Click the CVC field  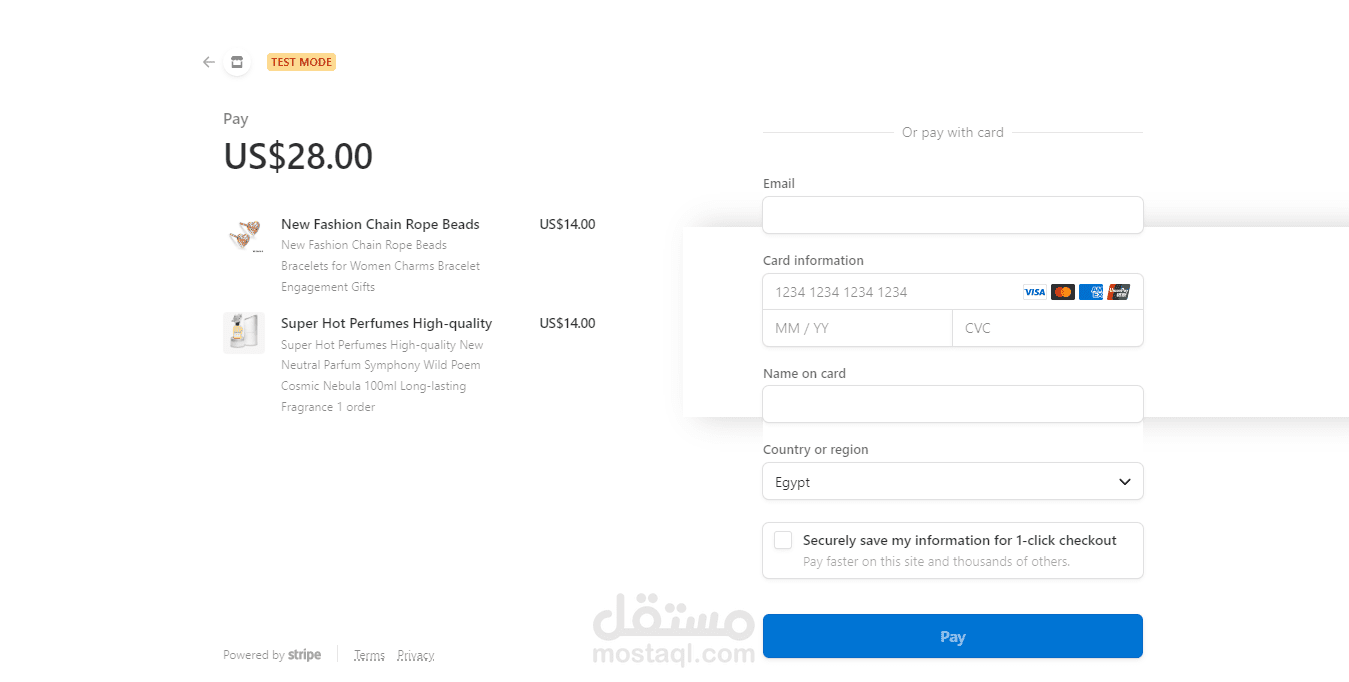(1047, 328)
